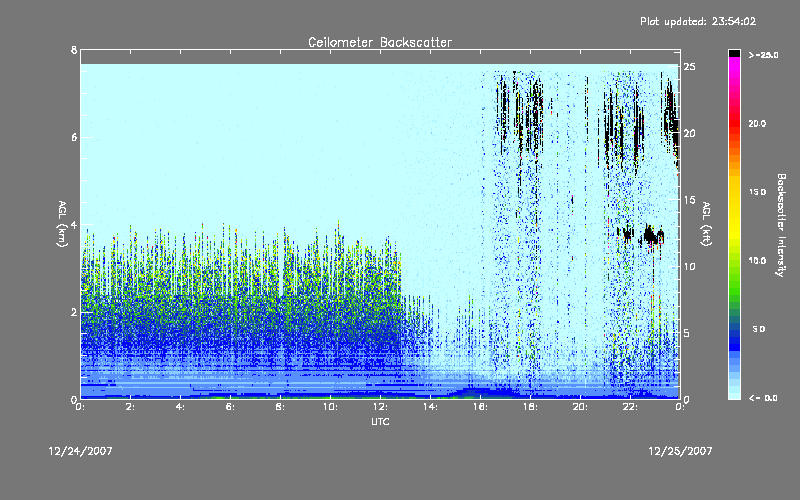Click the "6:" hour tick on UTC axis

[231, 407]
